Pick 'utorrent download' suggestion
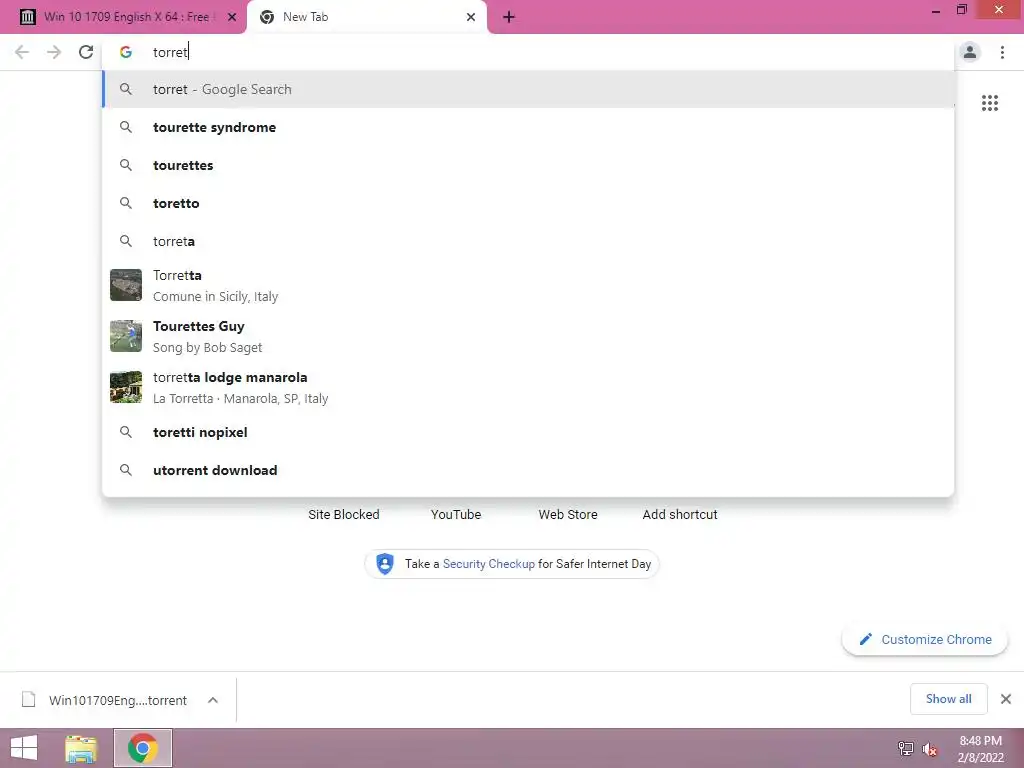This screenshot has height=768, width=1024. click(528, 470)
